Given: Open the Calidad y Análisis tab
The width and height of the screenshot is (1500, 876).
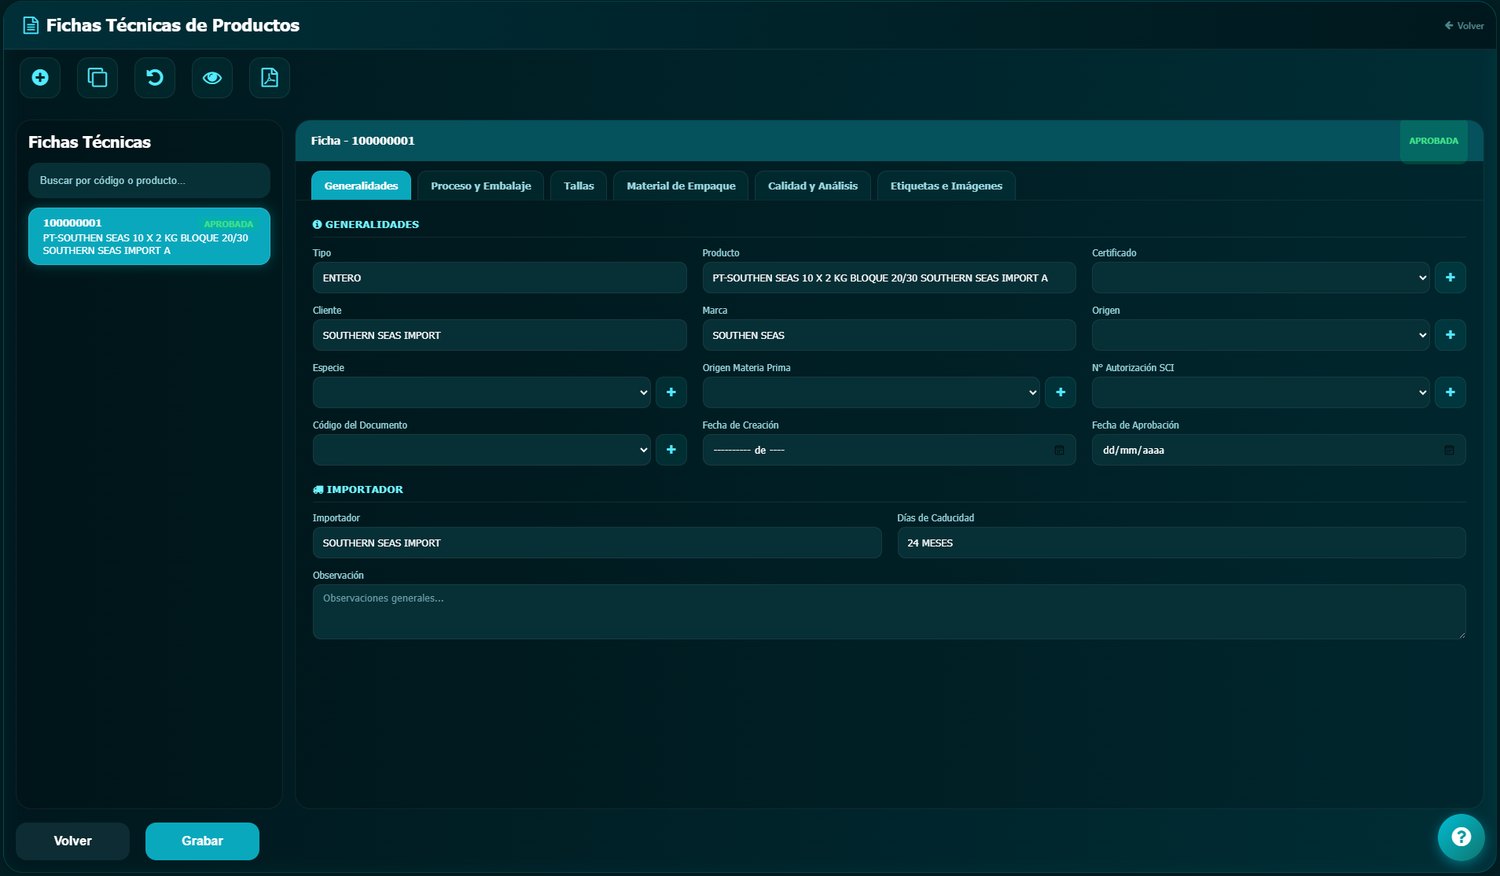Looking at the screenshot, I should tap(813, 186).
